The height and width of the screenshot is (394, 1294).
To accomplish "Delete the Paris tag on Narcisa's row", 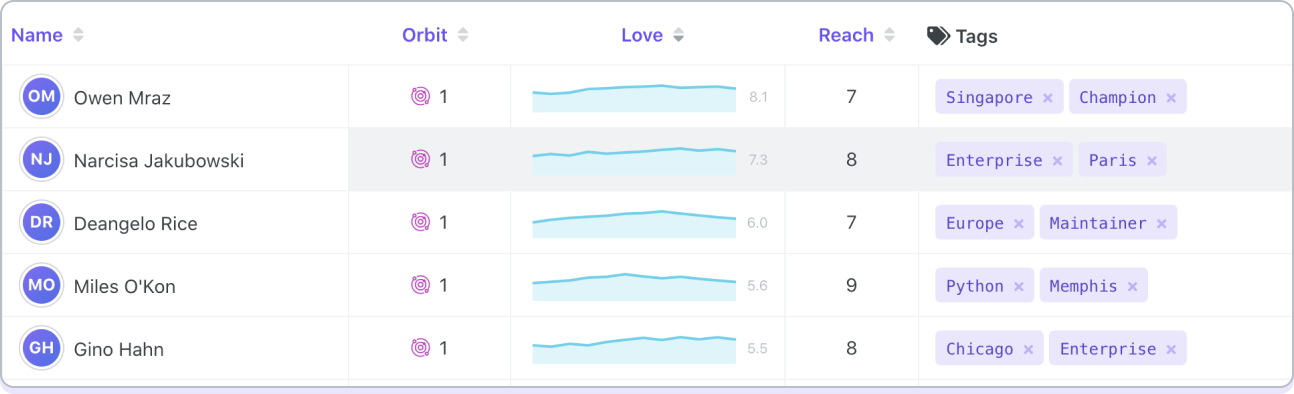I will 1151,161.
